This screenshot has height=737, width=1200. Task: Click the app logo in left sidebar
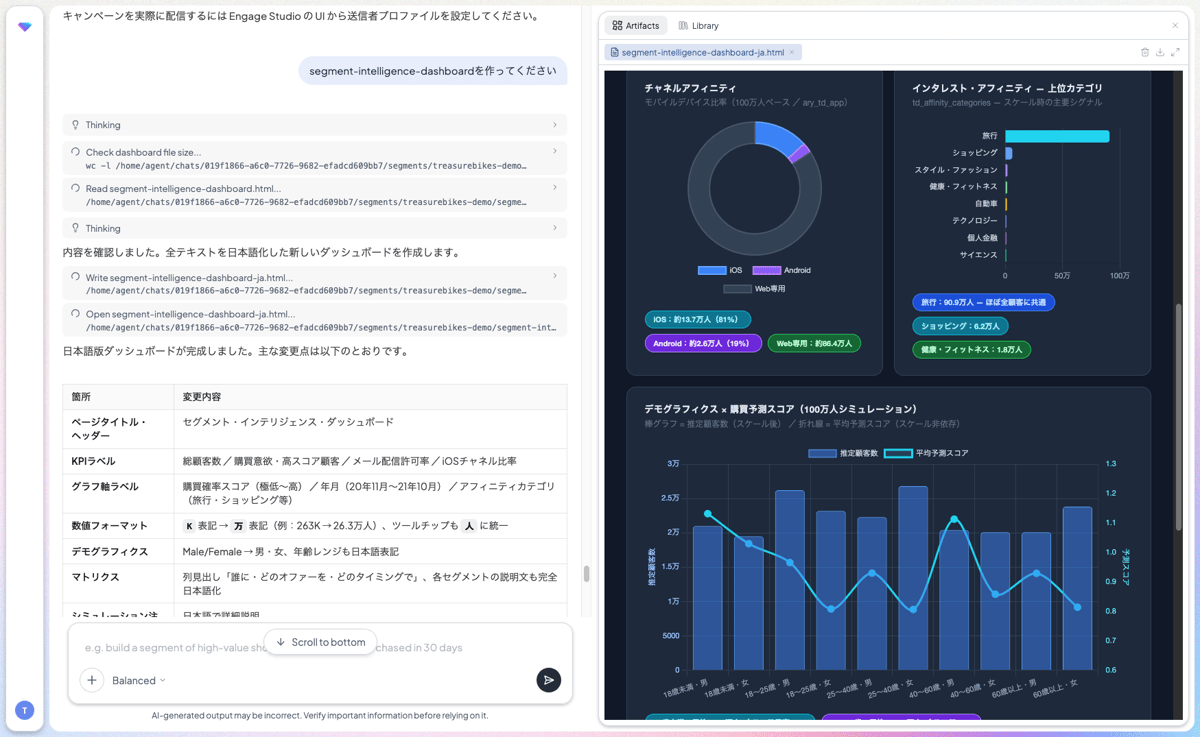[25, 27]
